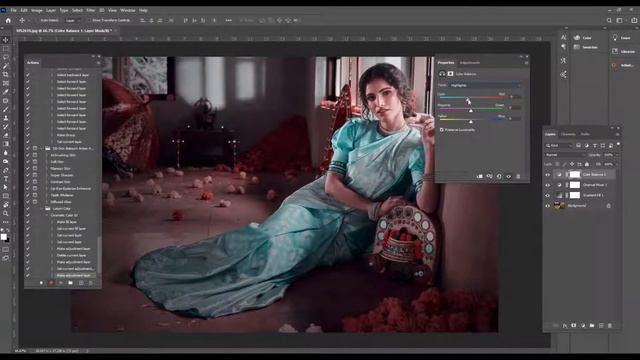This screenshot has width=640, height=360.
Task: Open the Color panel button
Action: click(582, 38)
